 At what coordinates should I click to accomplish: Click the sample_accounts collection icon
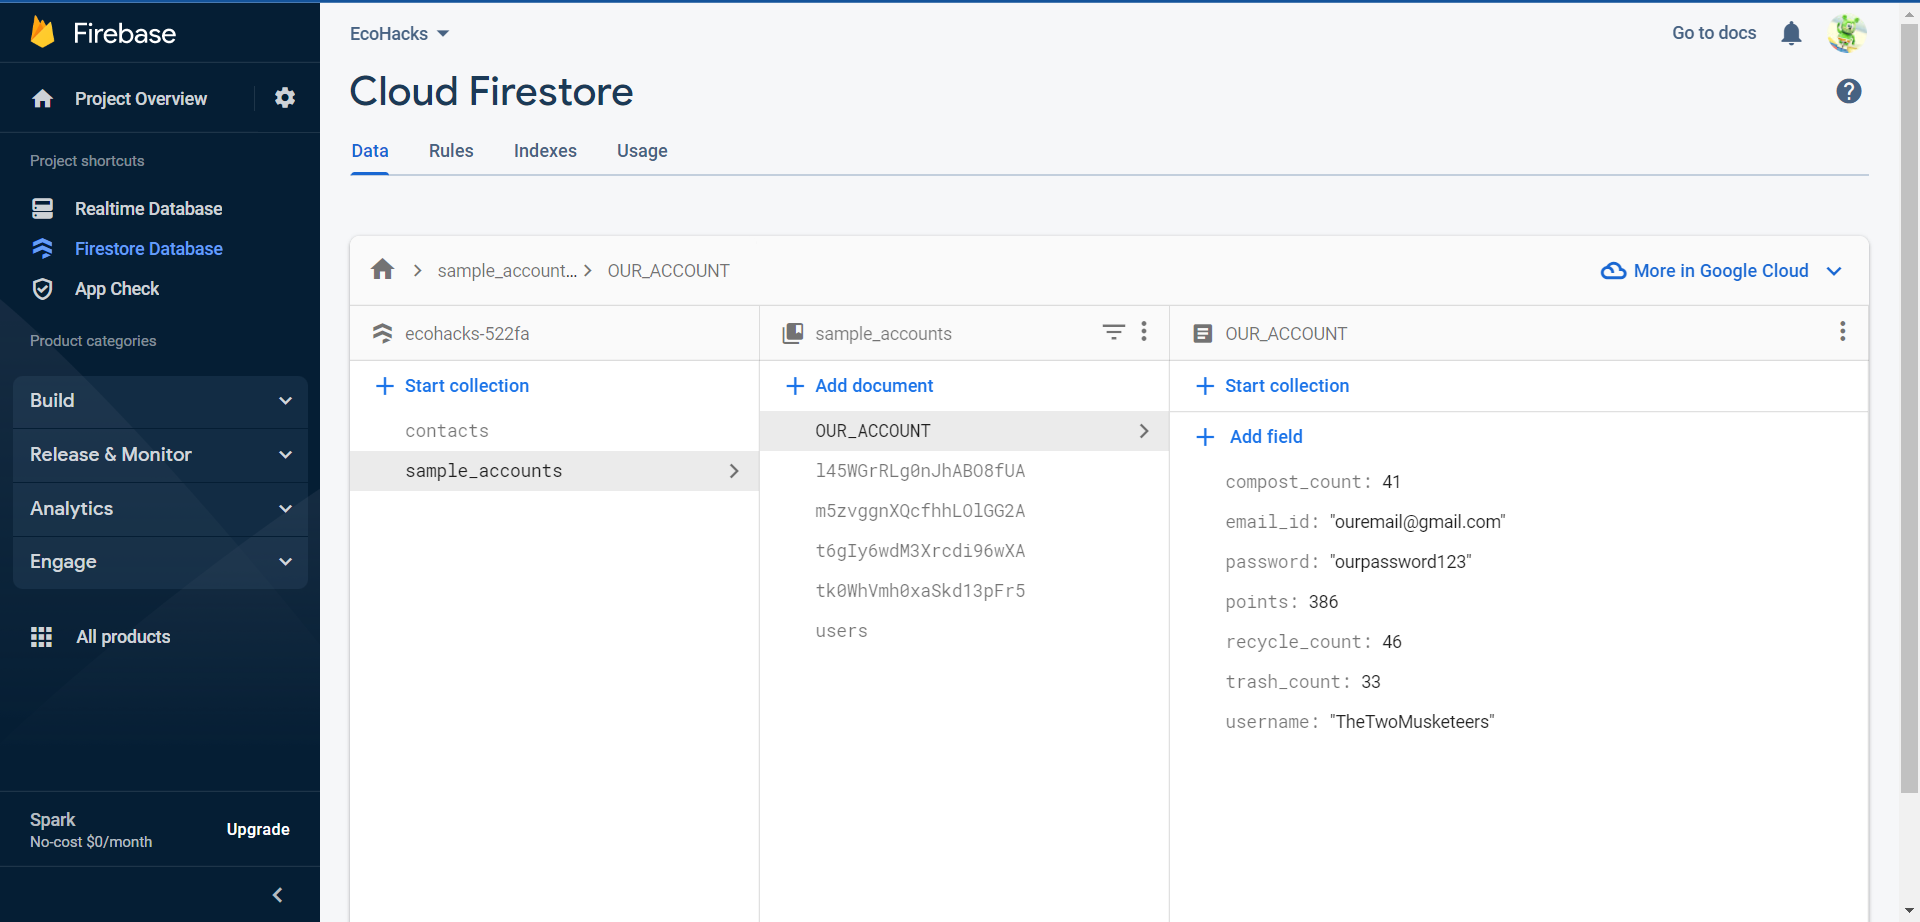(793, 333)
